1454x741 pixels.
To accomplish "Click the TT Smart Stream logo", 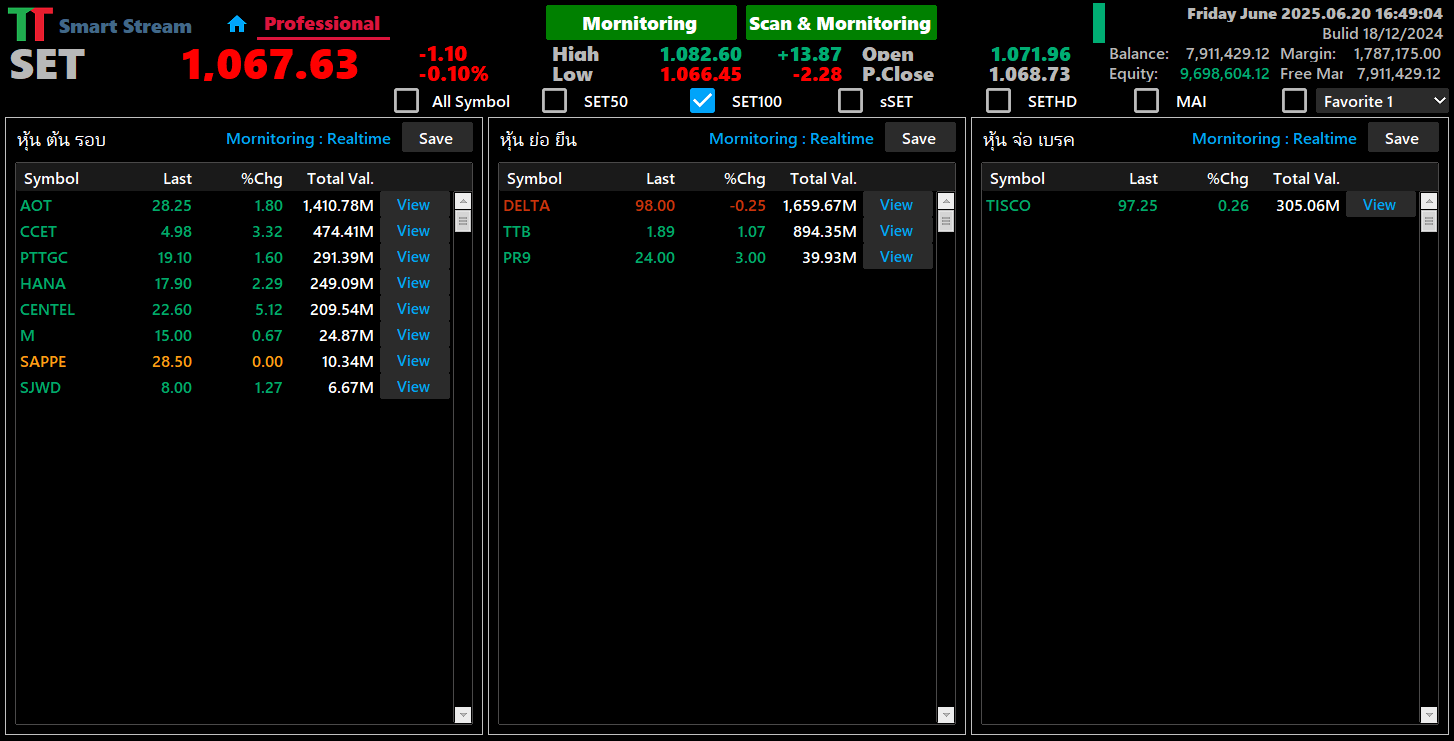I will click(x=100, y=25).
